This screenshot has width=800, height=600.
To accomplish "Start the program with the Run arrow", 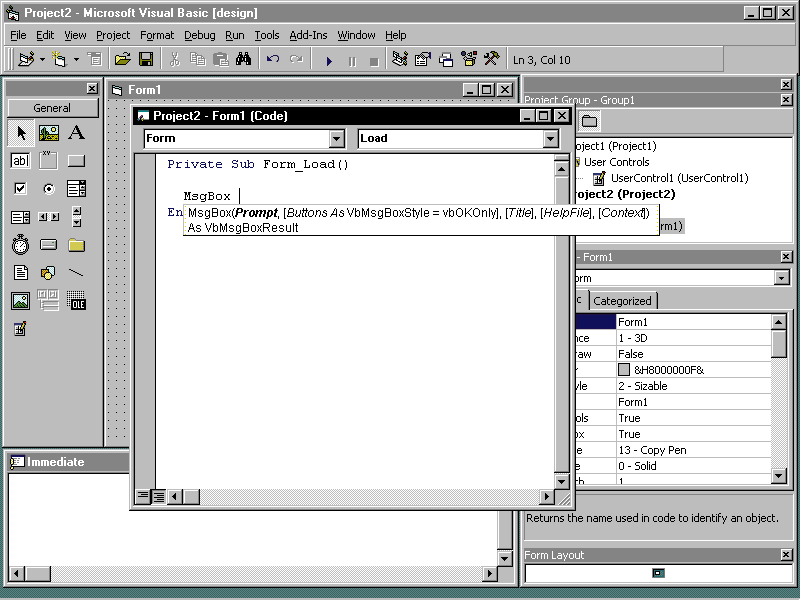I will click(329, 61).
